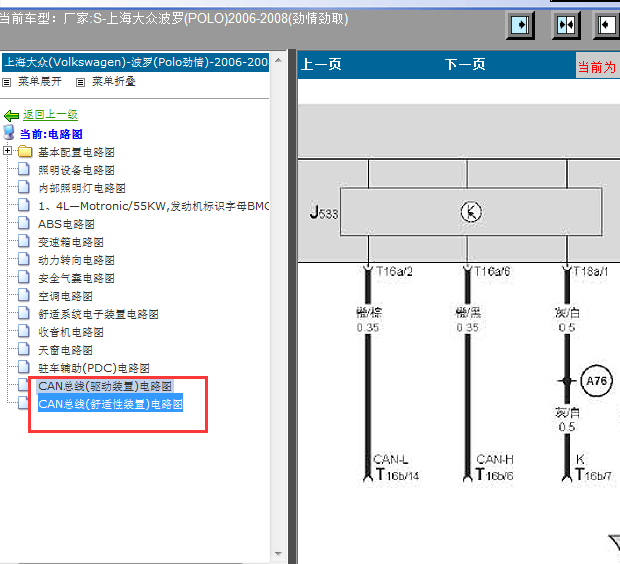
Task: Open CAN总线(驱动装置)电路图 diagram
Action: pyautogui.click(x=105, y=386)
